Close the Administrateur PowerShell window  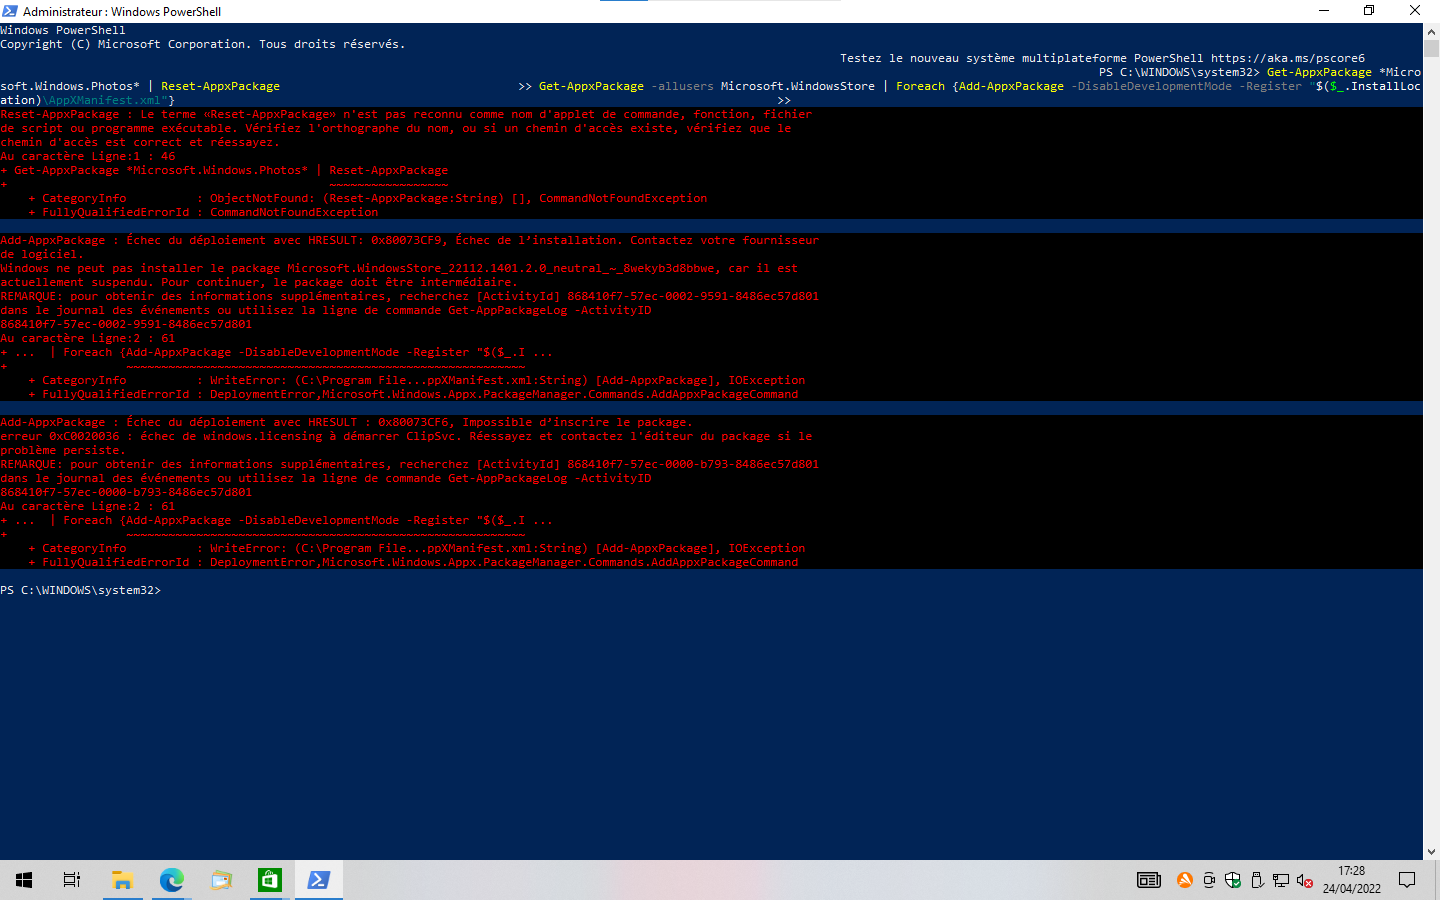[x=1415, y=11]
